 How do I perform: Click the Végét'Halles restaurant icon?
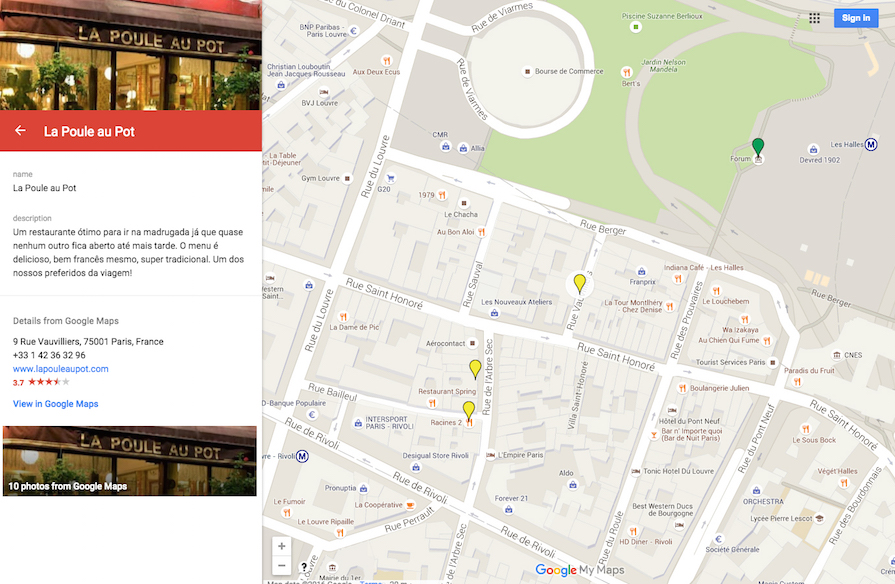coord(844,483)
